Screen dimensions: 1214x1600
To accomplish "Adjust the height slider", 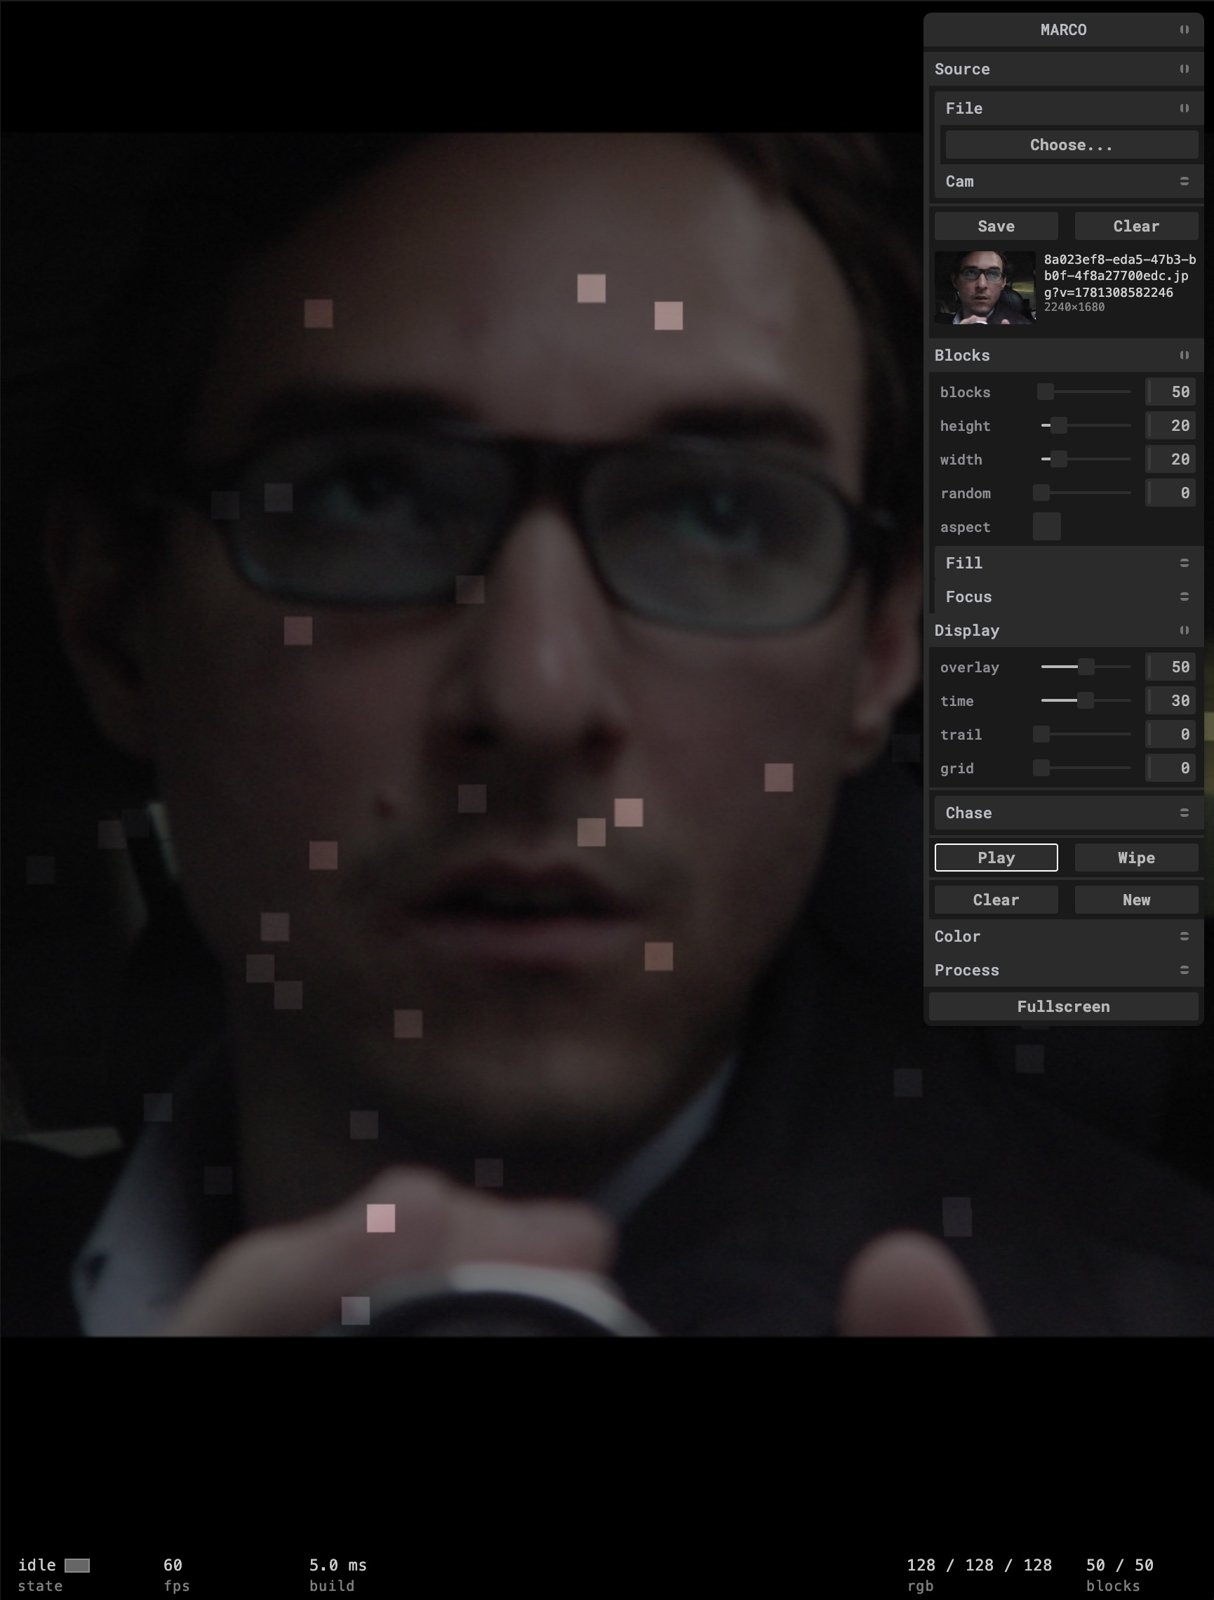I will (x=1085, y=426).
